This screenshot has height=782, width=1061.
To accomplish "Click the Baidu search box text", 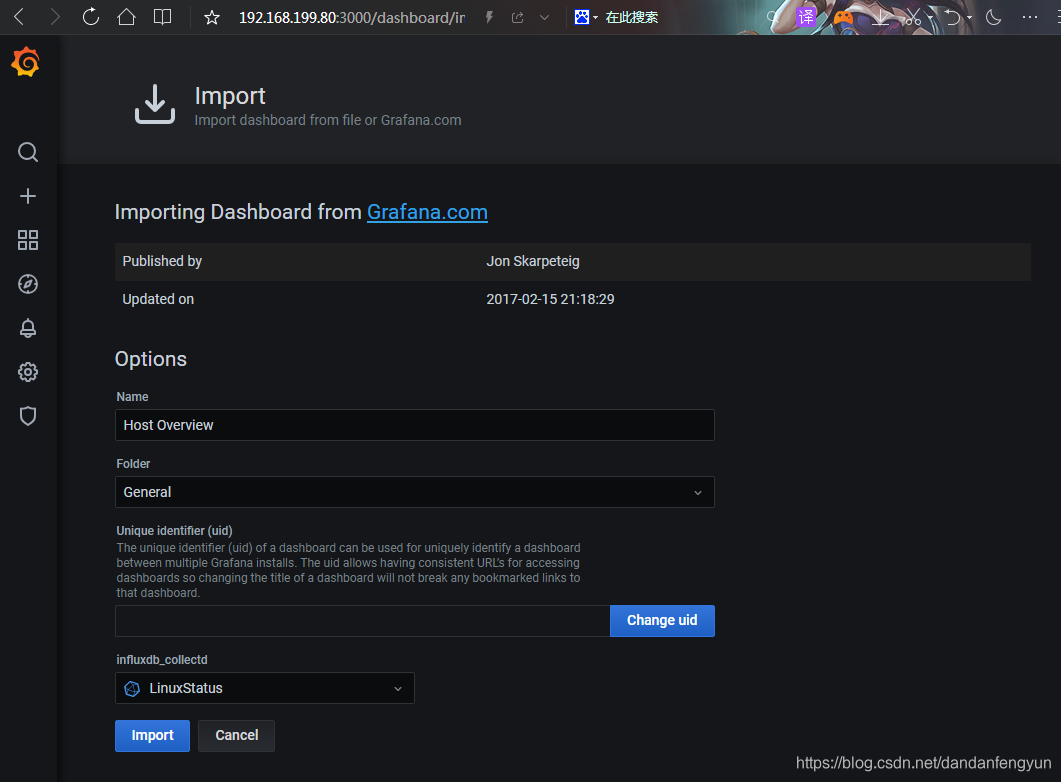I will (631, 18).
